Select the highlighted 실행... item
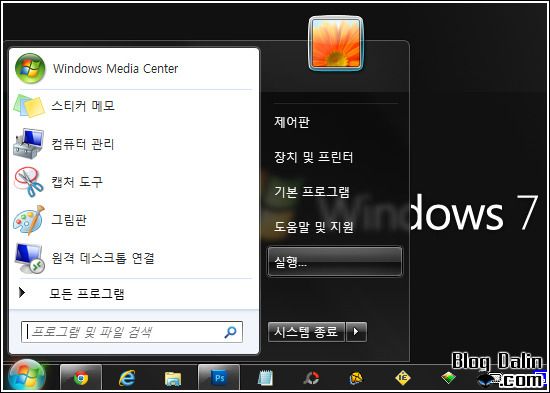This screenshot has width=550, height=393. [x=335, y=262]
